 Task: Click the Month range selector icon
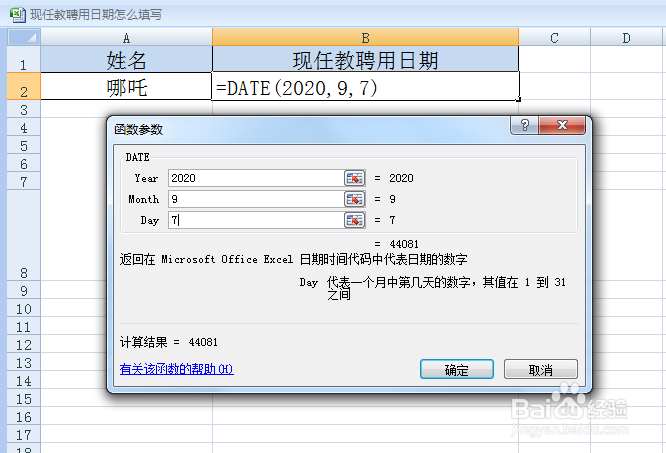tap(354, 199)
